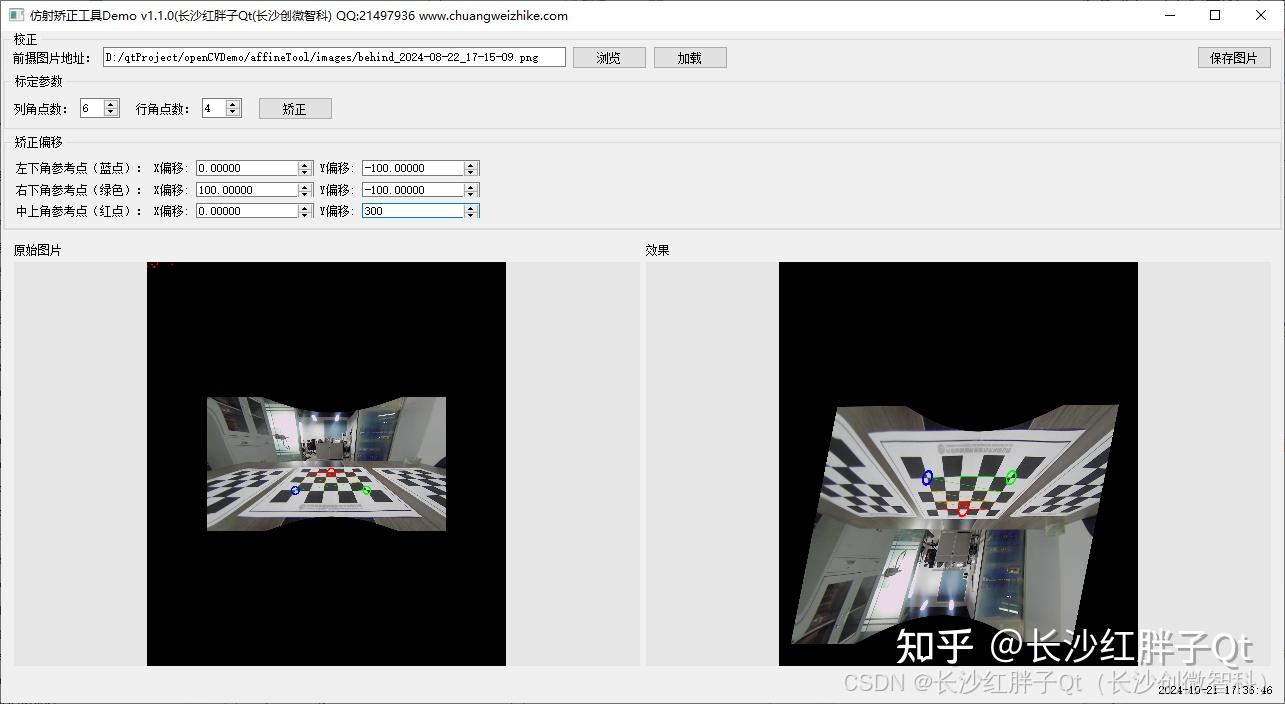
Task: Click the 加载 (Load) button
Action: (690, 57)
